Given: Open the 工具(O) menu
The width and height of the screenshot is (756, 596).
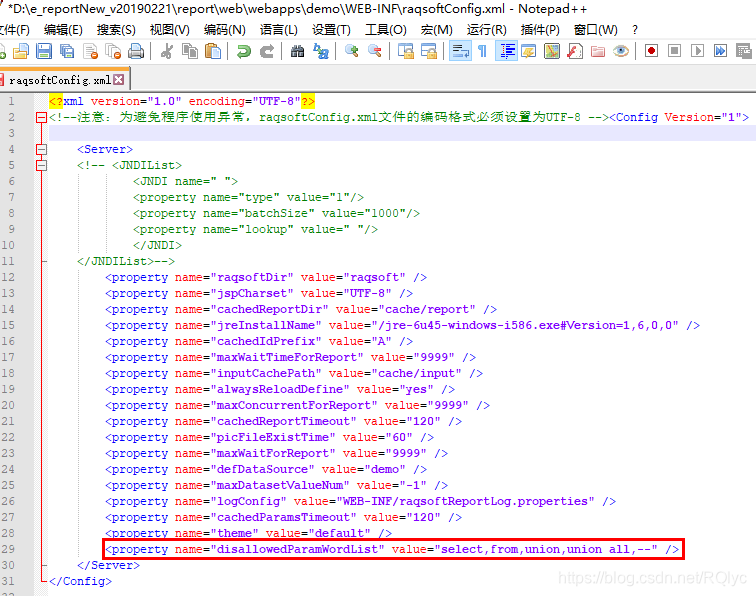Looking at the screenshot, I should point(386,30).
